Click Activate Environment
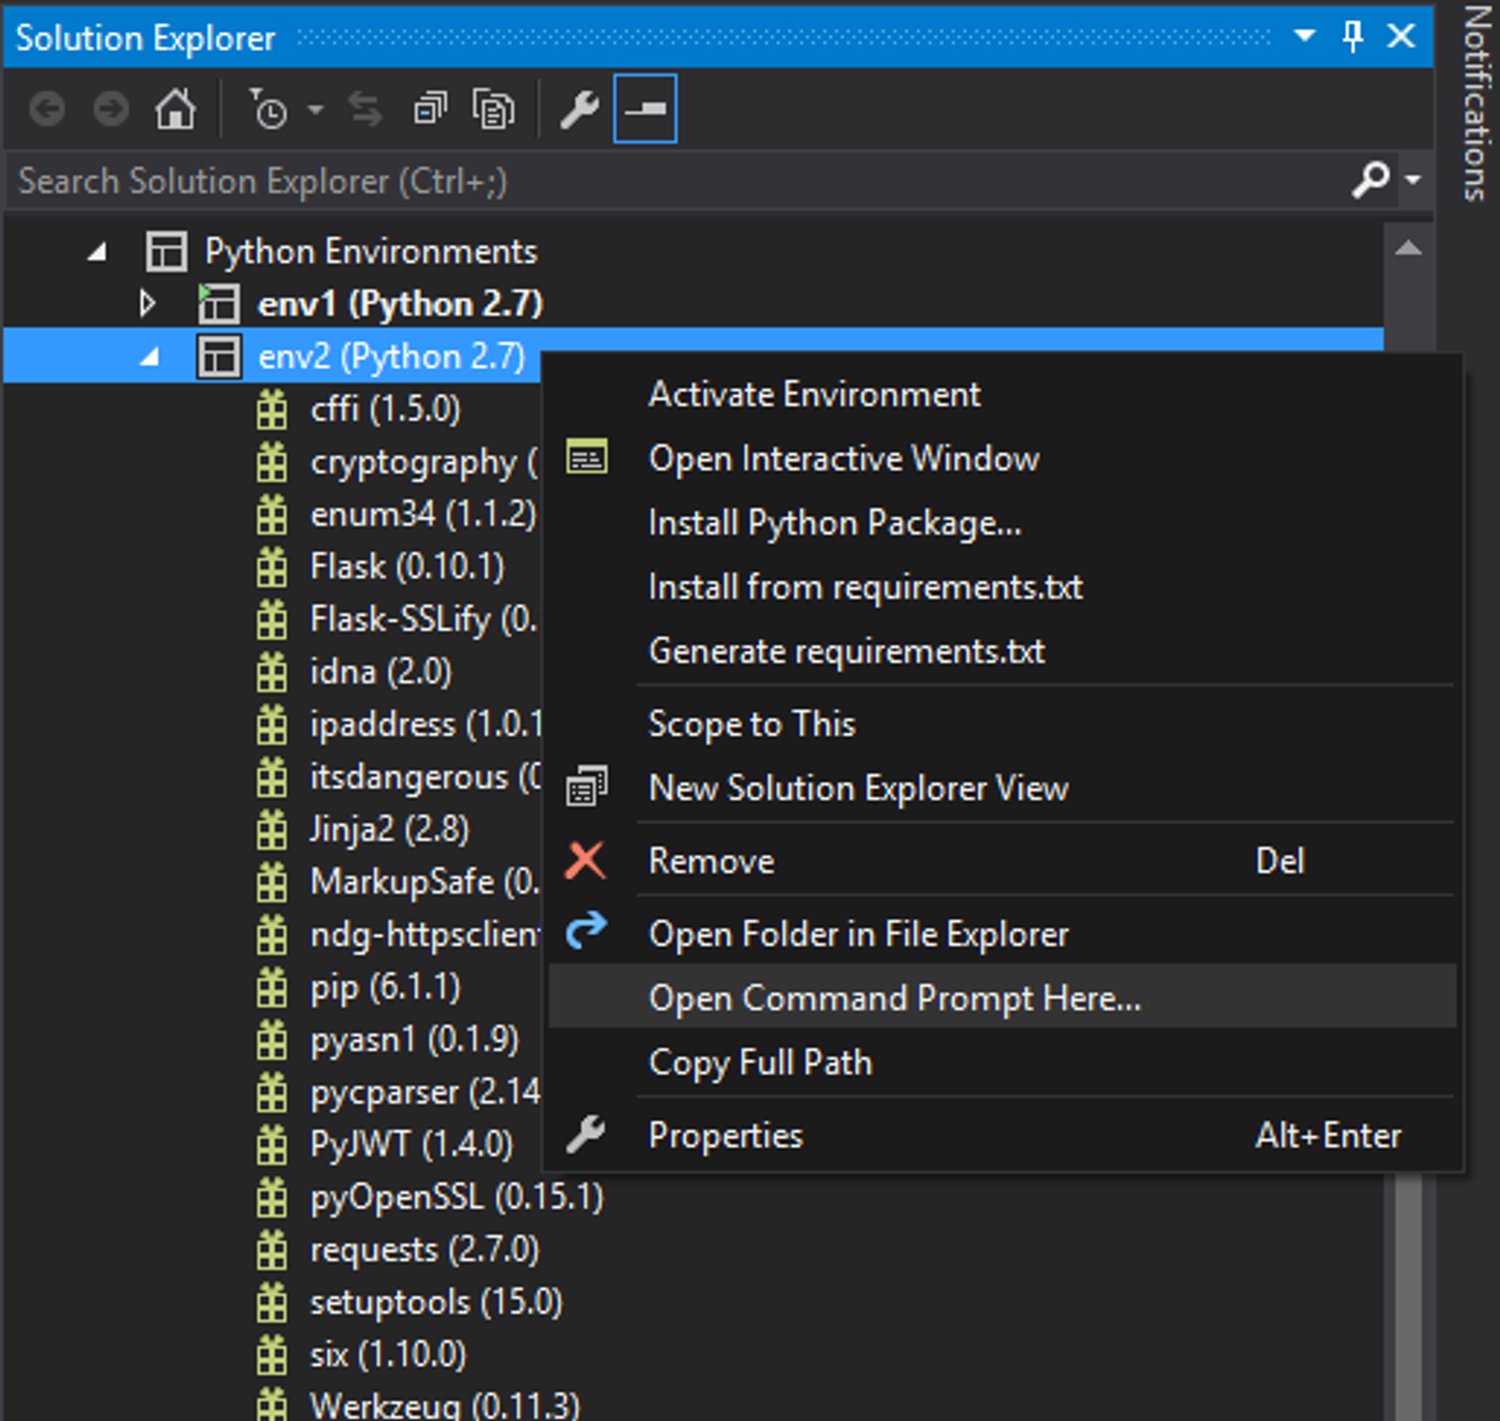1500x1421 pixels. click(x=813, y=393)
